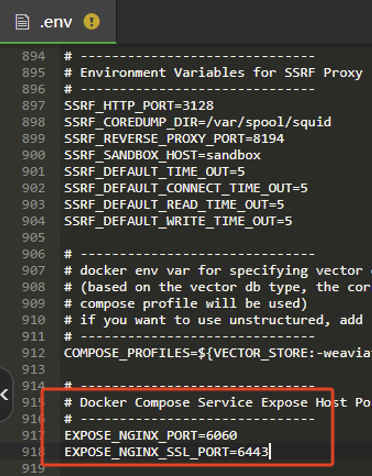
Task: Expand the collapsed side panel arrow
Action: [x=5, y=395]
